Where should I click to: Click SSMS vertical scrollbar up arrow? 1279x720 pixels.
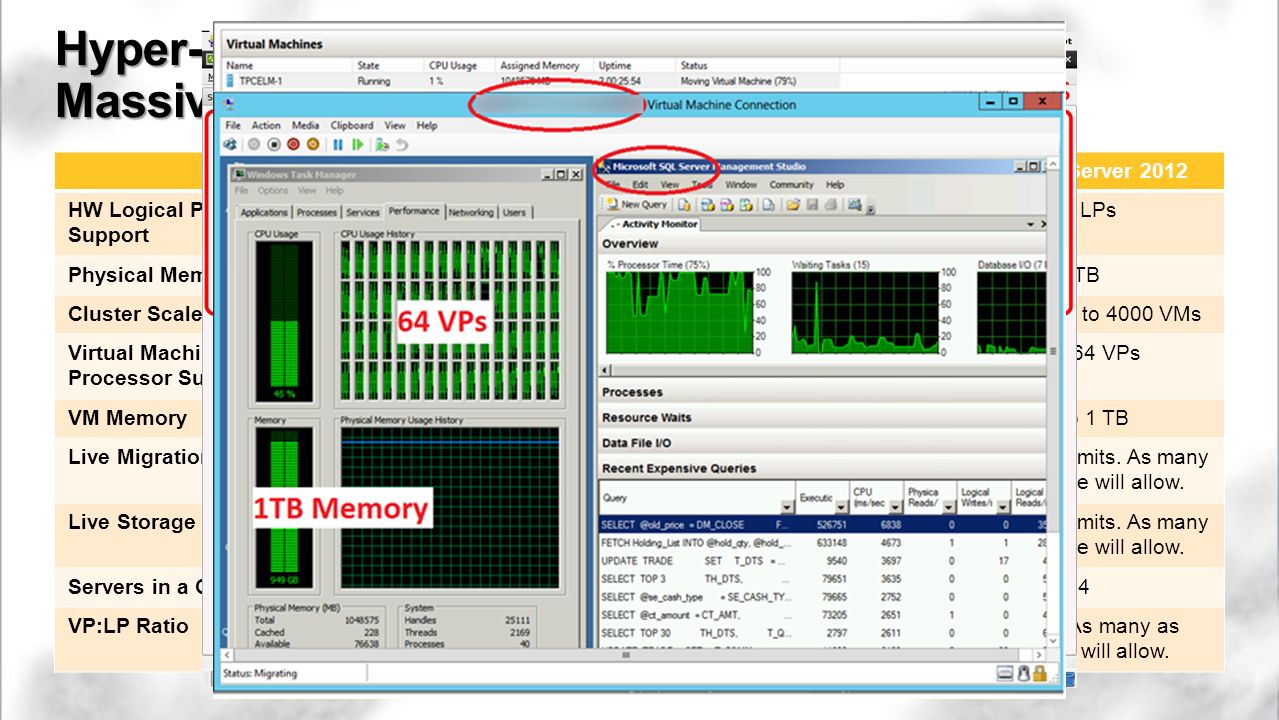pyautogui.click(x=1052, y=164)
